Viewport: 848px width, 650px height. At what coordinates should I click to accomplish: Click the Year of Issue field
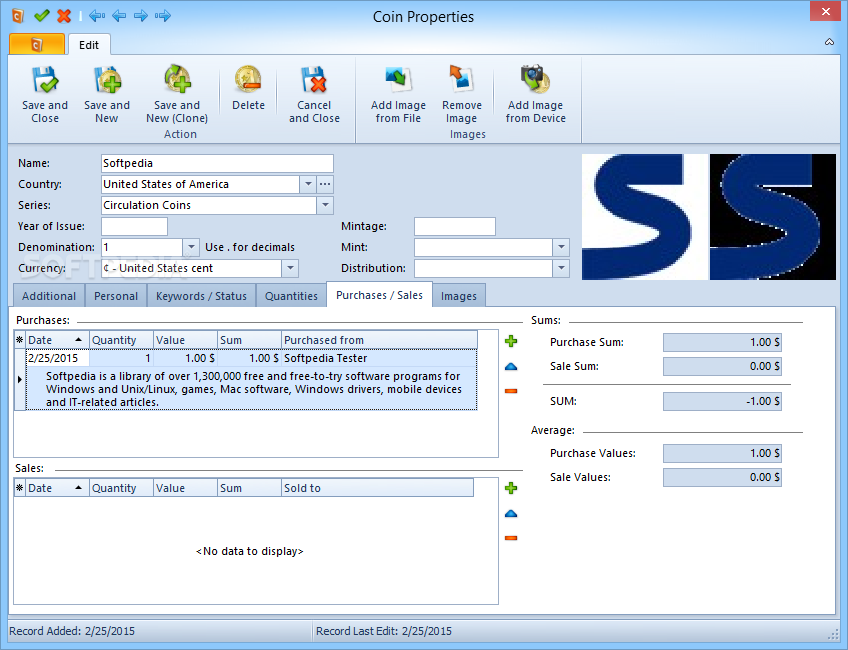pyautogui.click(x=134, y=226)
